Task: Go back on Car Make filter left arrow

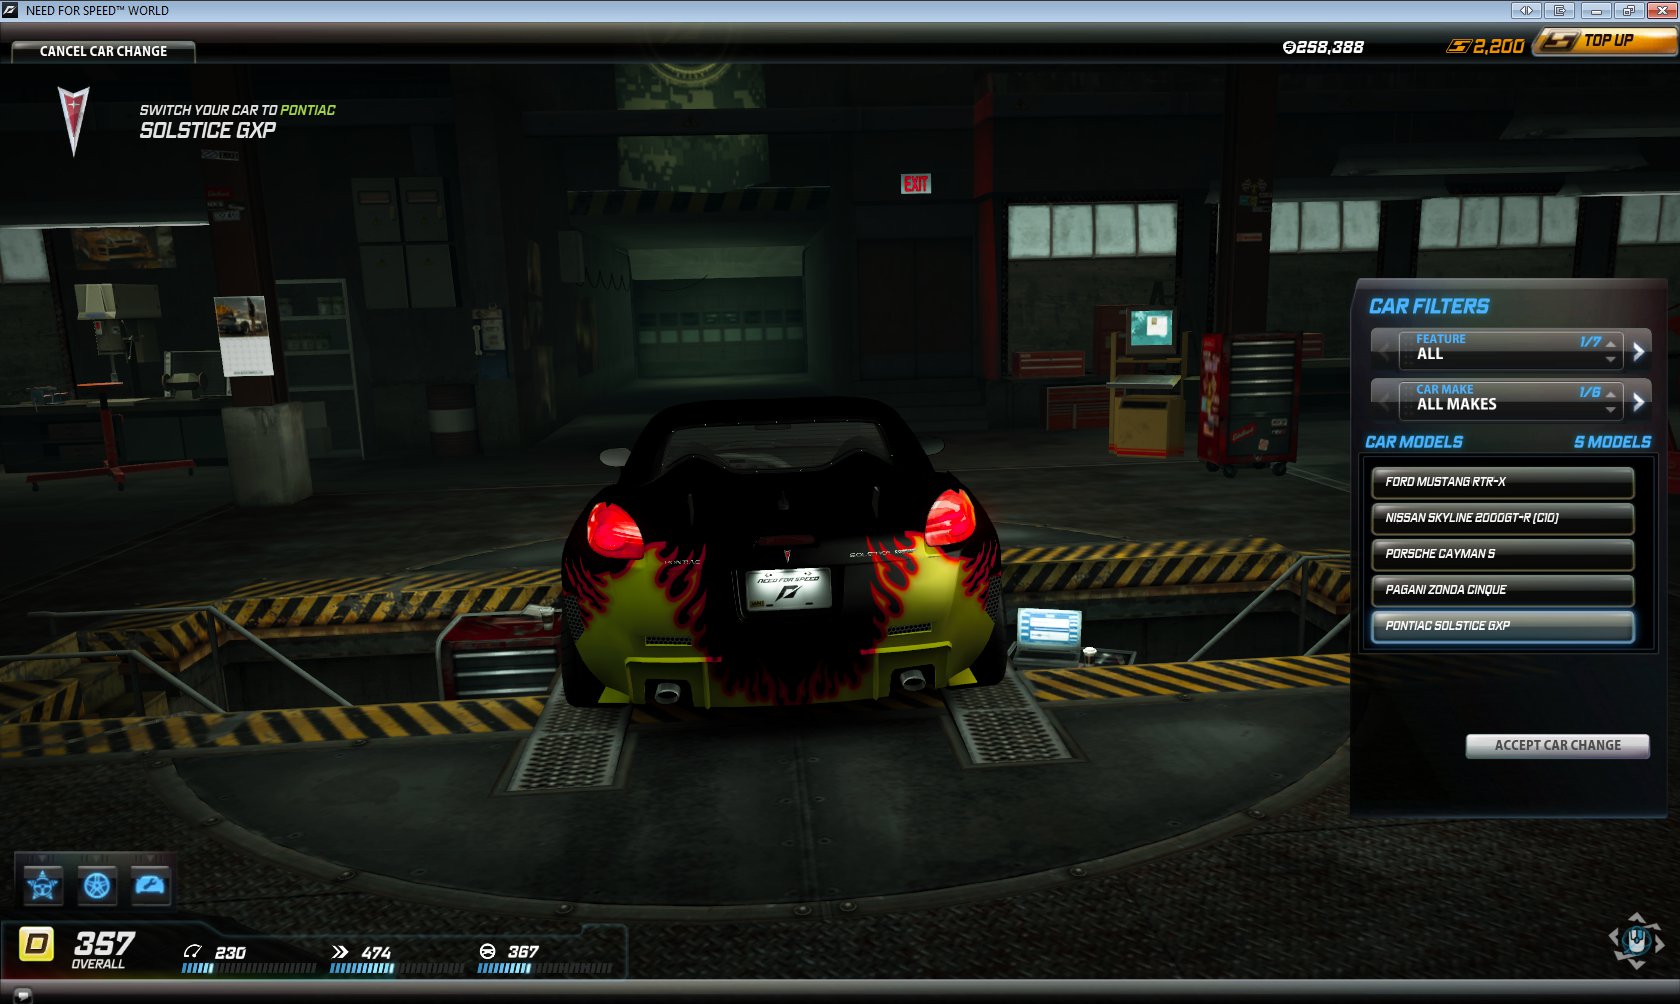Action: coord(1385,401)
